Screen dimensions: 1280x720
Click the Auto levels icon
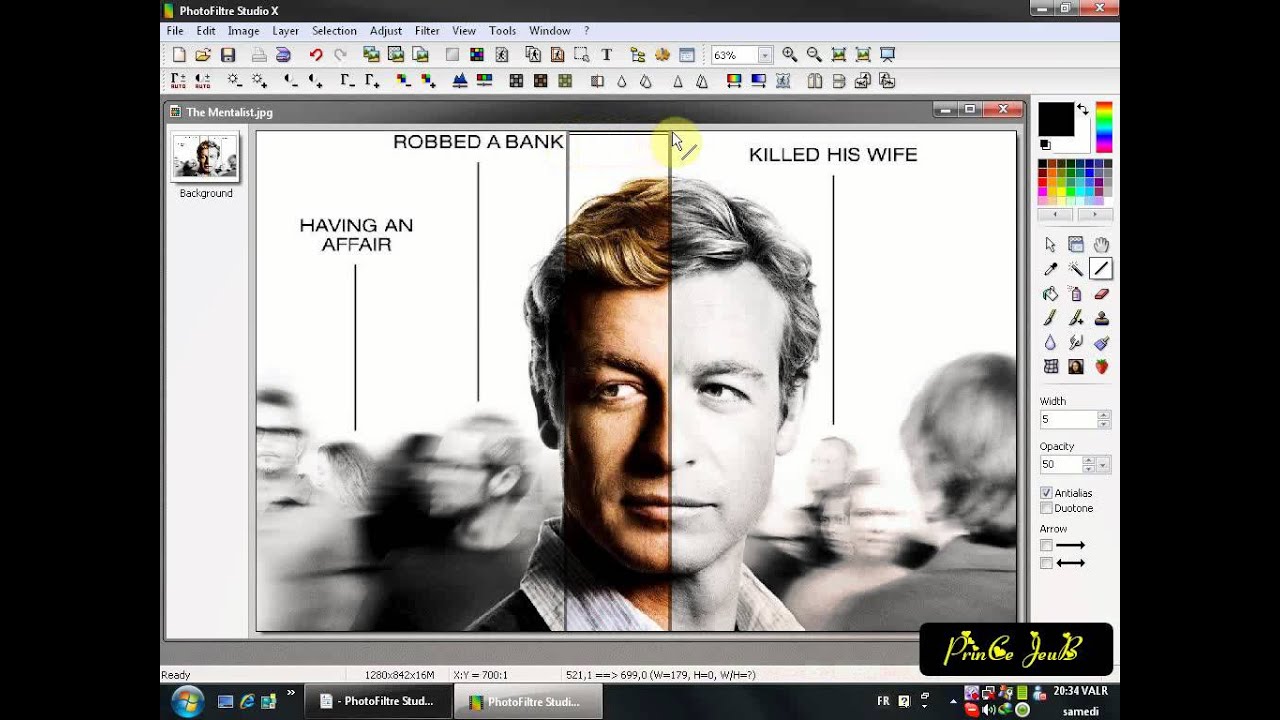[x=178, y=80]
